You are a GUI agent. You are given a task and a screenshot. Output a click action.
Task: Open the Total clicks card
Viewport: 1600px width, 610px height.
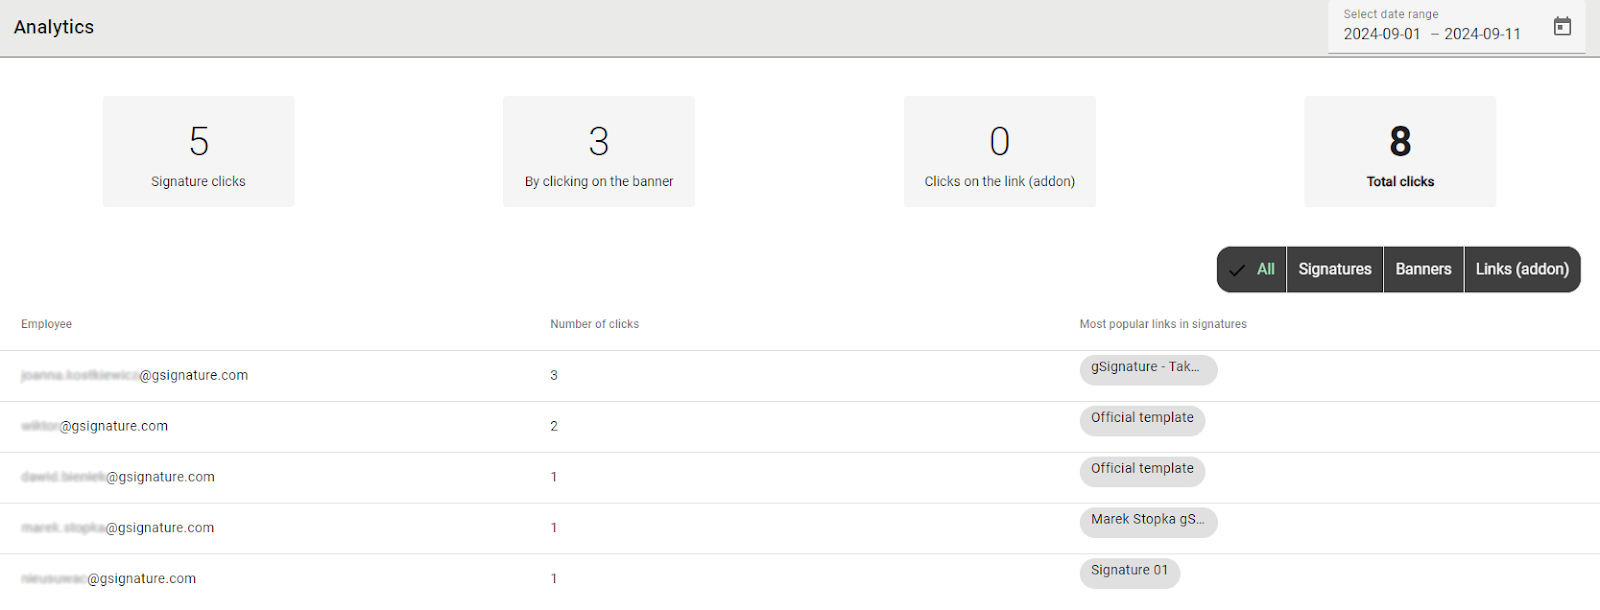pos(1400,151)
